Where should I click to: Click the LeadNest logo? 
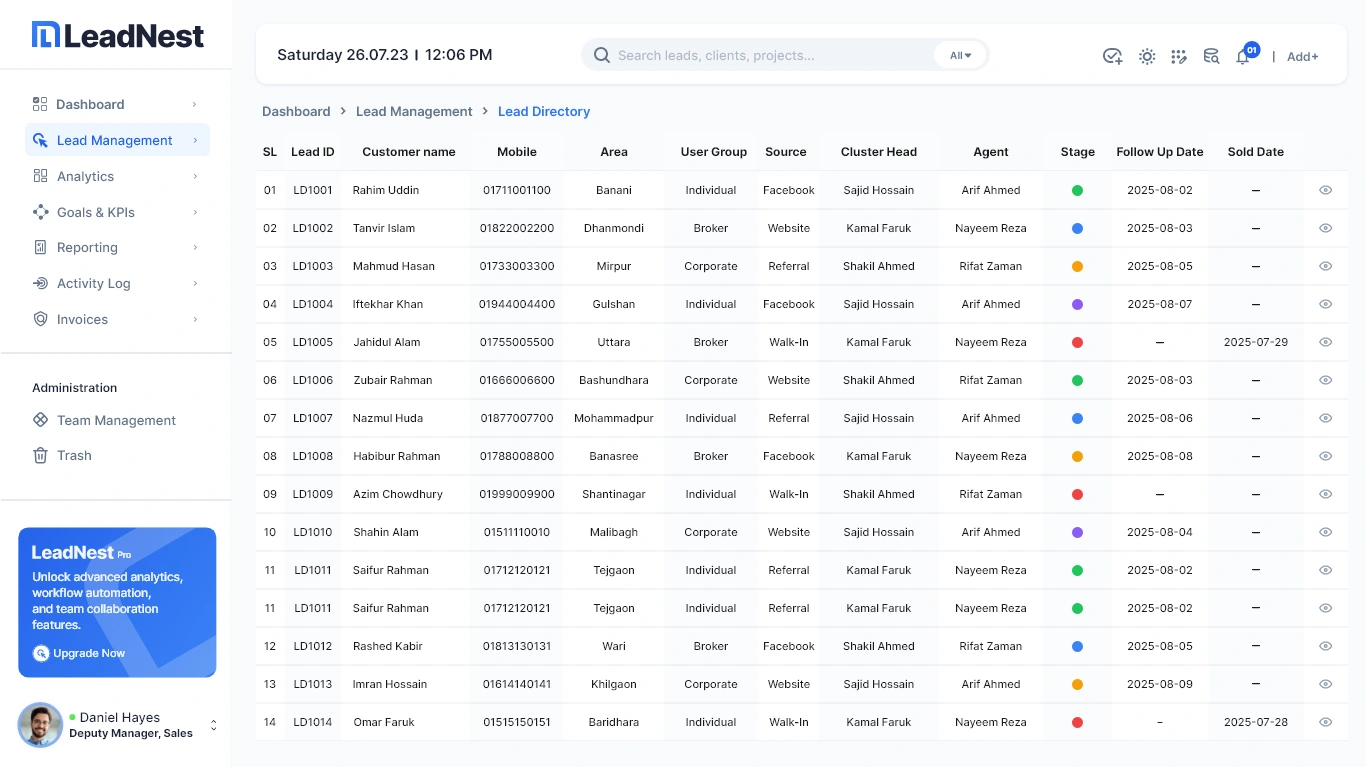pos(118,36)
